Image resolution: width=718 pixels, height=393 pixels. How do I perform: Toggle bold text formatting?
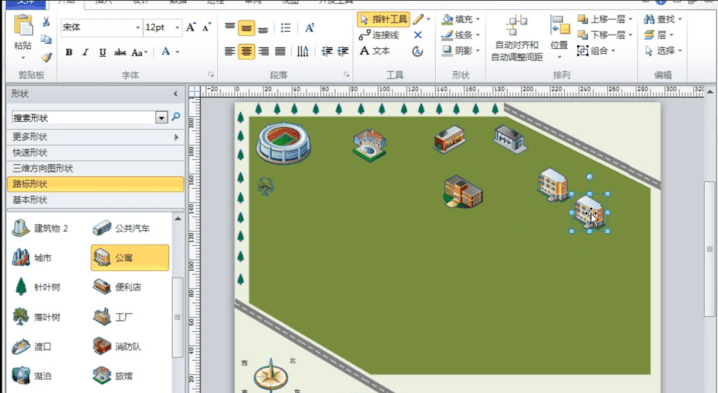pos(69,52)
